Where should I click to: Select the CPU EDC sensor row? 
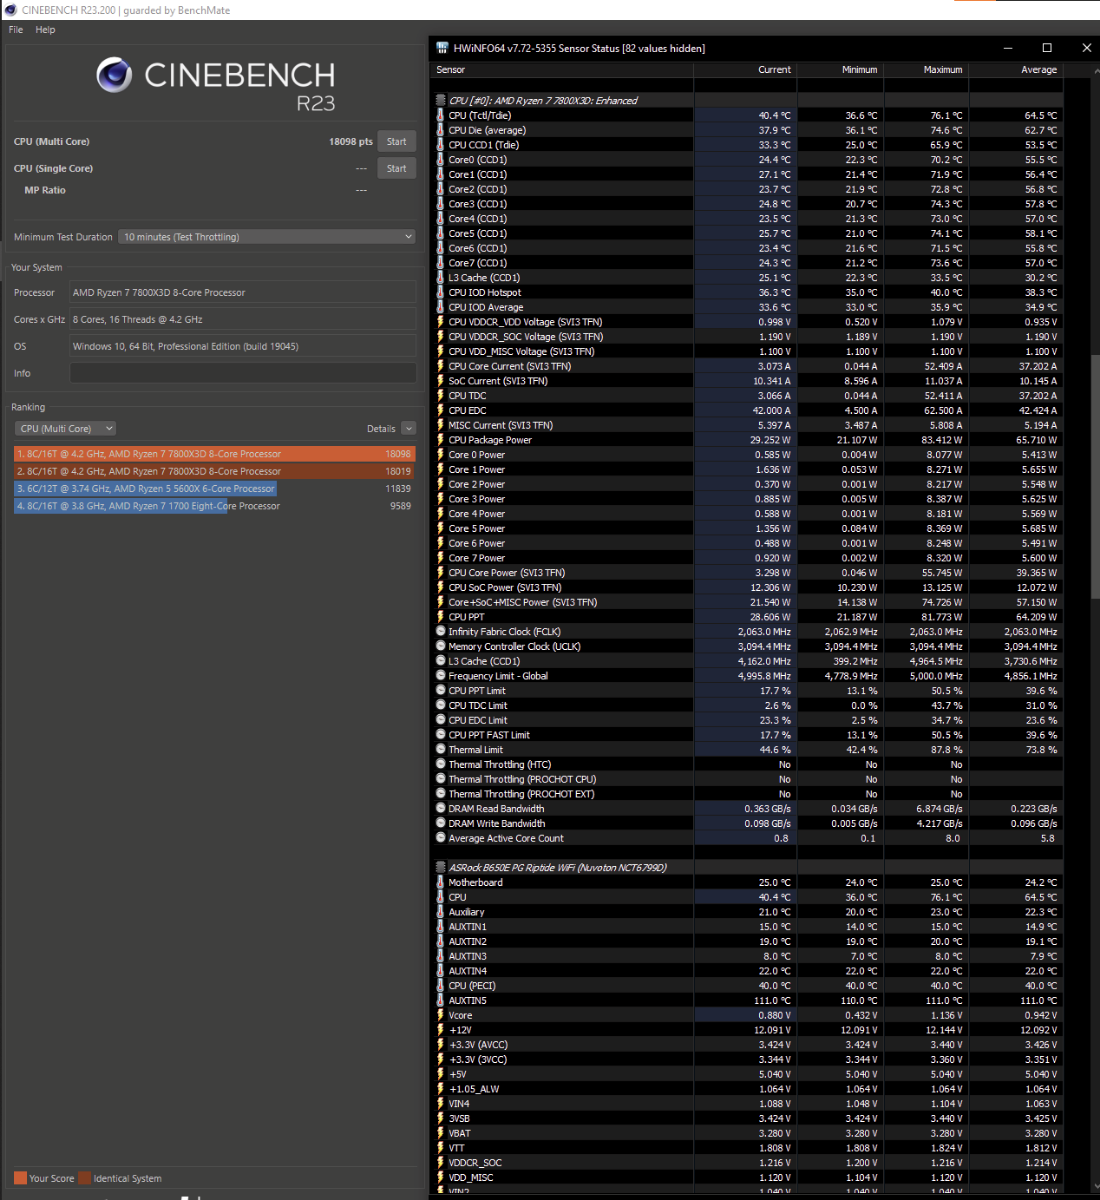[748, 410]
